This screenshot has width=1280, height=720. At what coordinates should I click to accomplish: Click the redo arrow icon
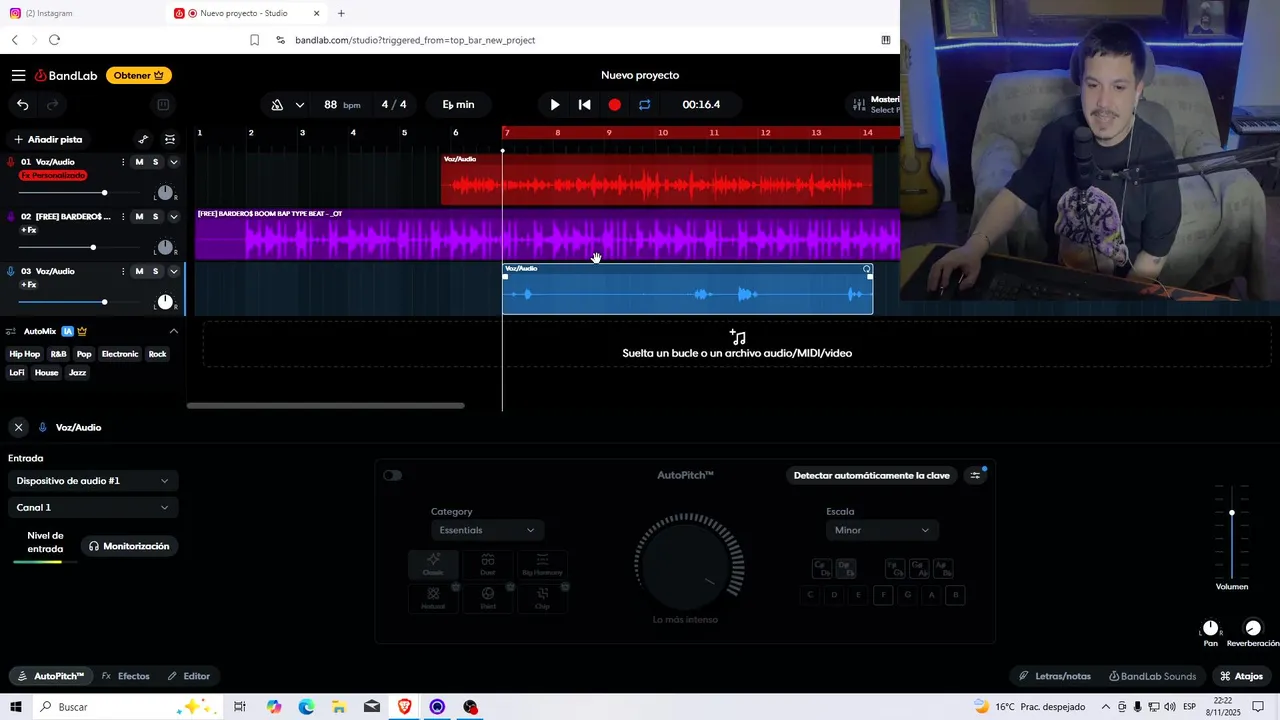tap(53, 105)
